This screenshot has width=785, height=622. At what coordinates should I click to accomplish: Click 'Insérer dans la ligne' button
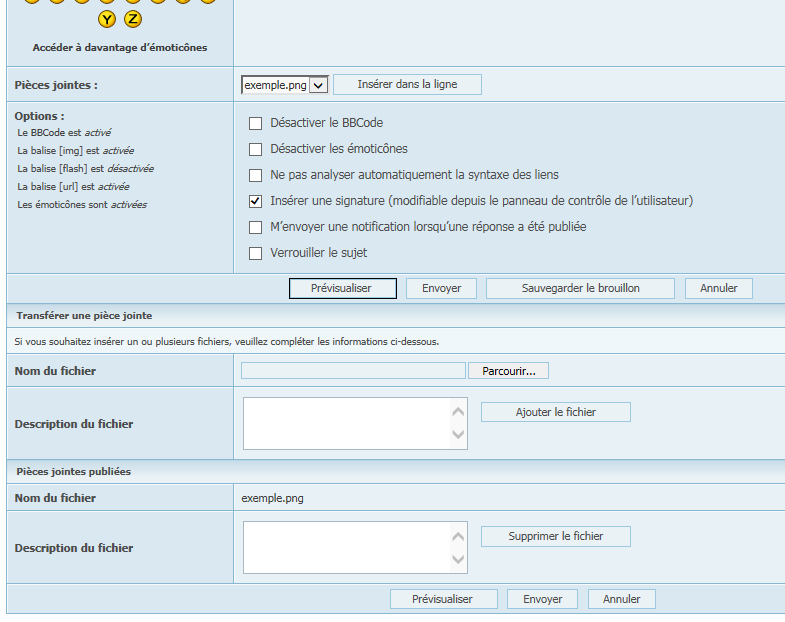[x=407, y=85]
